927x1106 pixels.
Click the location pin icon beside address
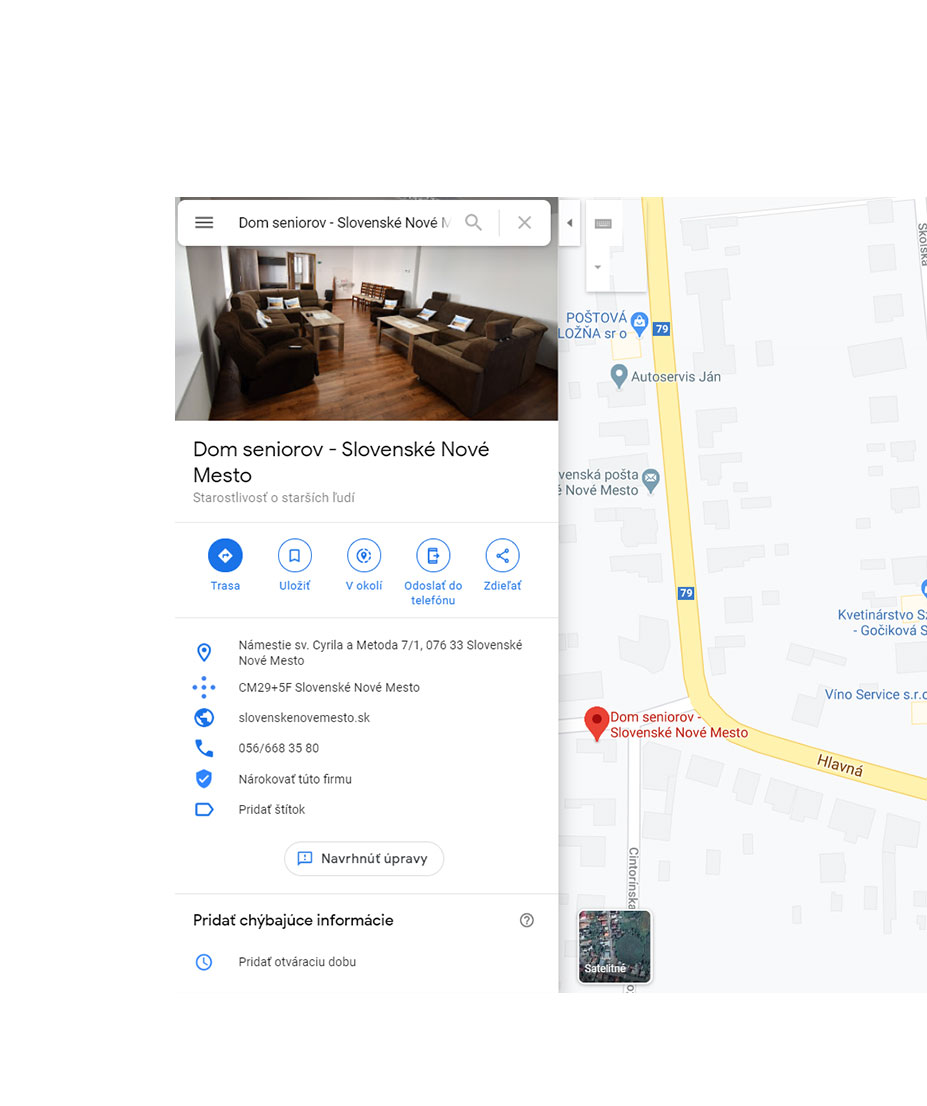click(204, 652)
